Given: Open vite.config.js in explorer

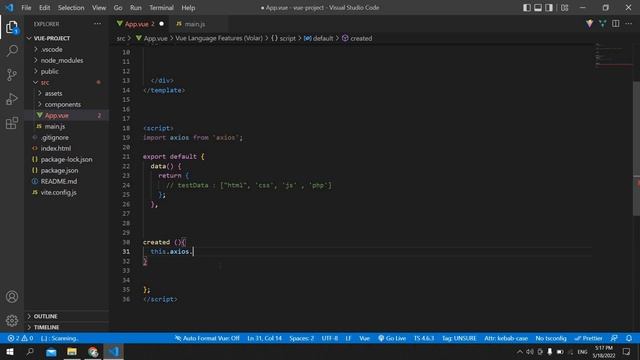Looking at the screenshot, I should [67, 192].
